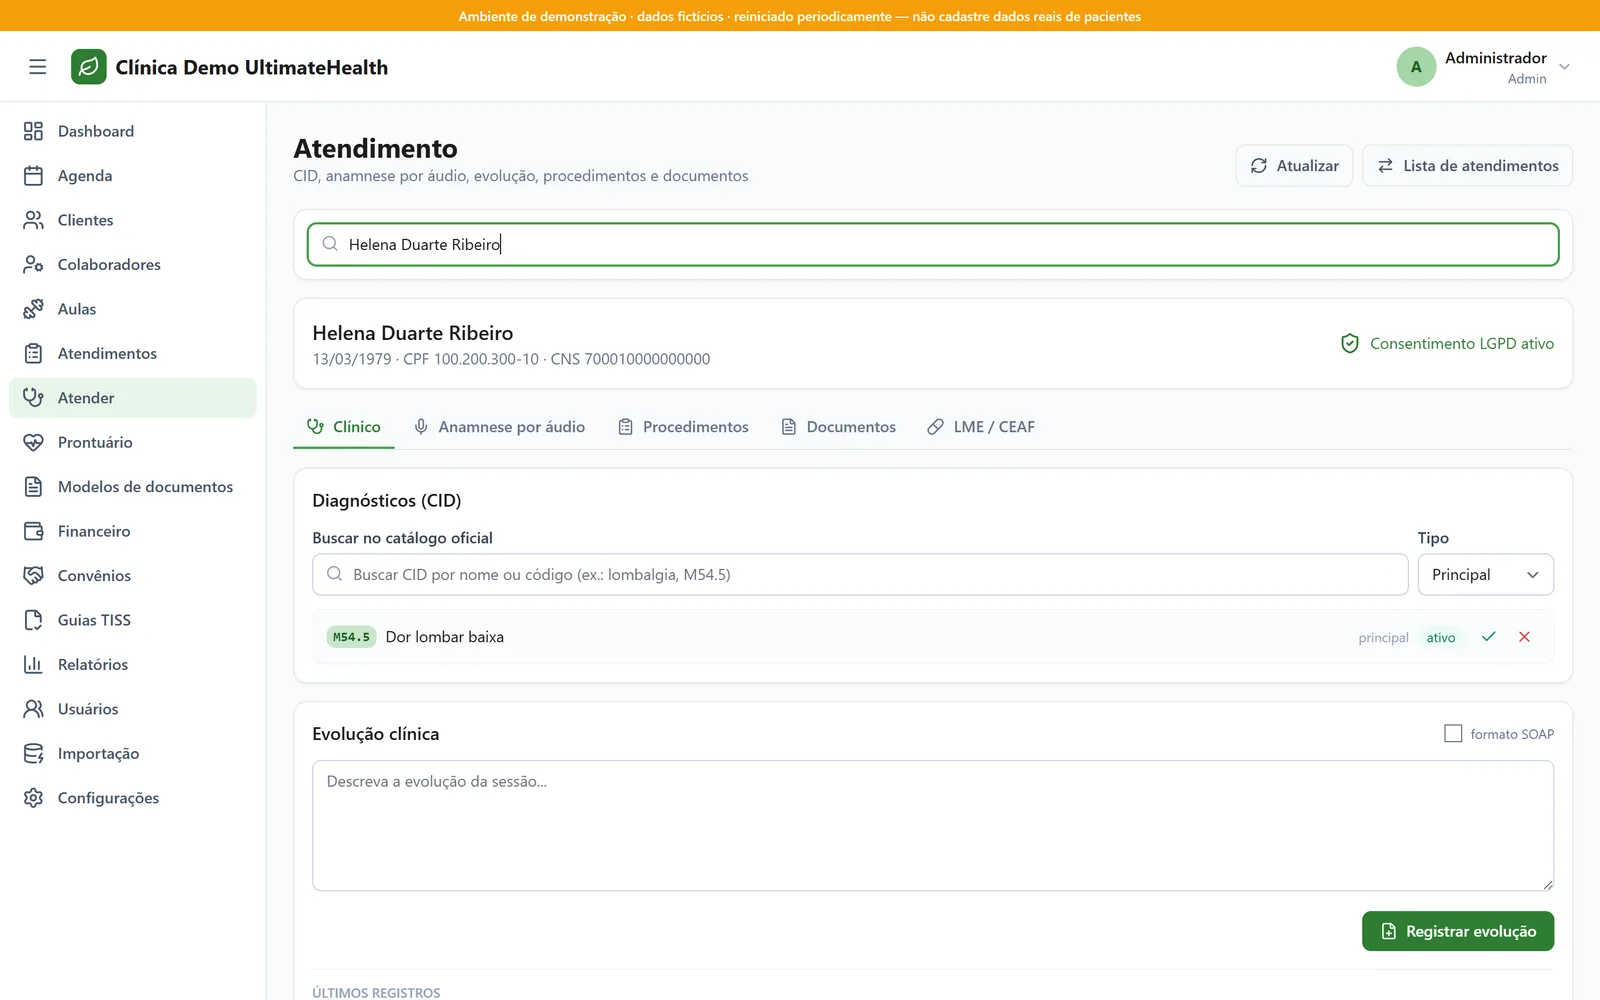The height and width of the screenshot is (1000, 1600).
Task: Click the Financeiro wallet icon
Action: 34,531
